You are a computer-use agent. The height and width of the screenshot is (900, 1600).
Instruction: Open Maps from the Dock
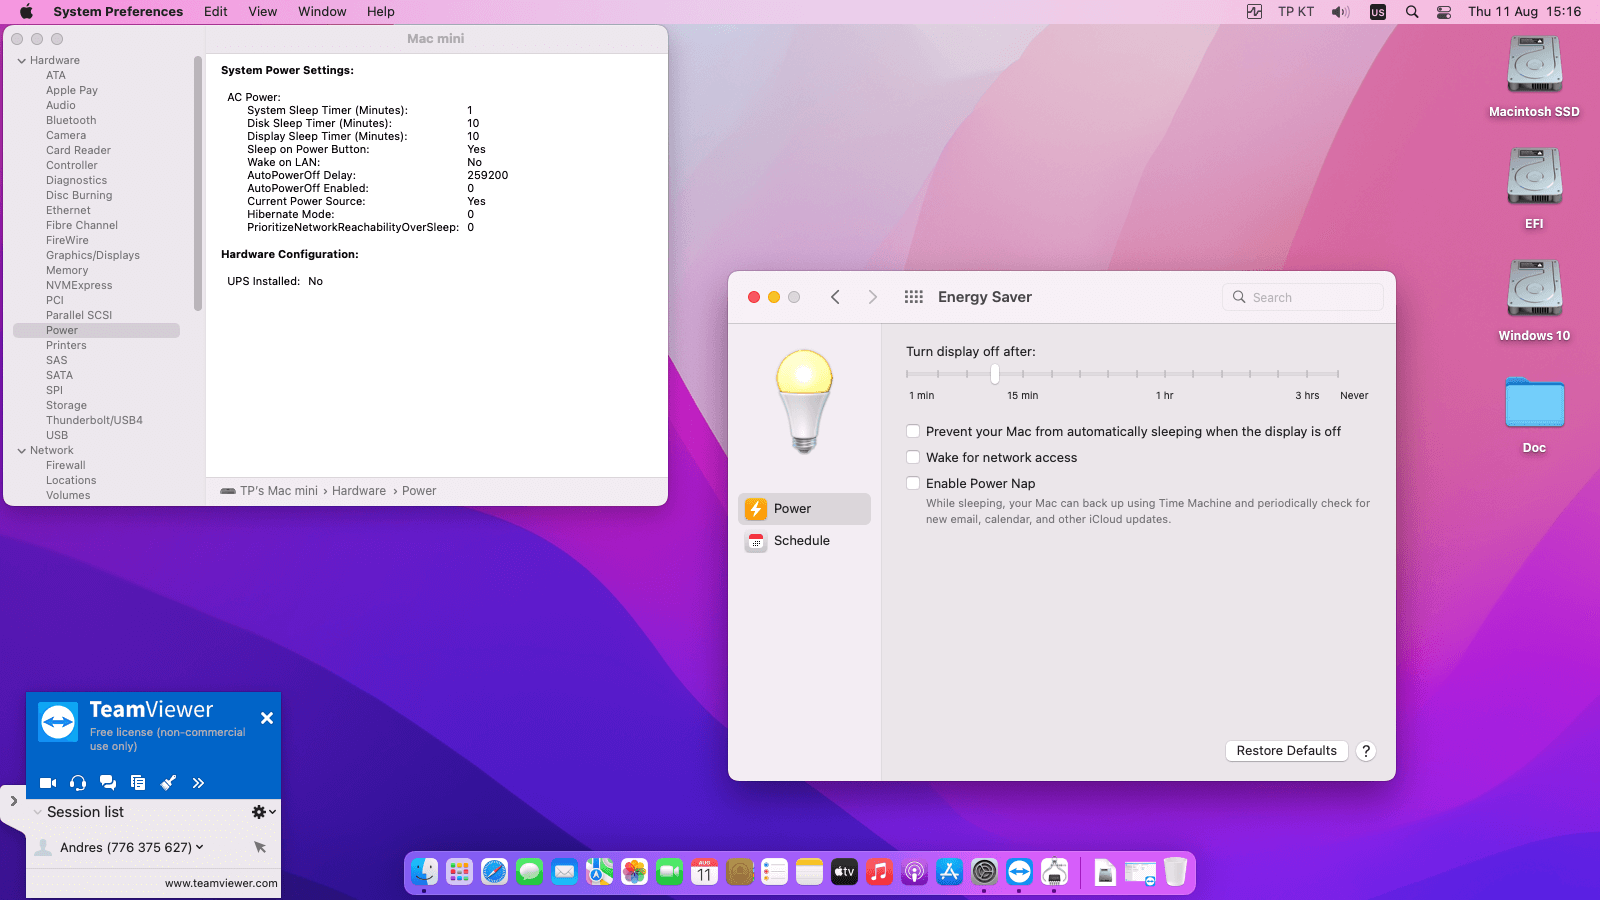point(599,872)
